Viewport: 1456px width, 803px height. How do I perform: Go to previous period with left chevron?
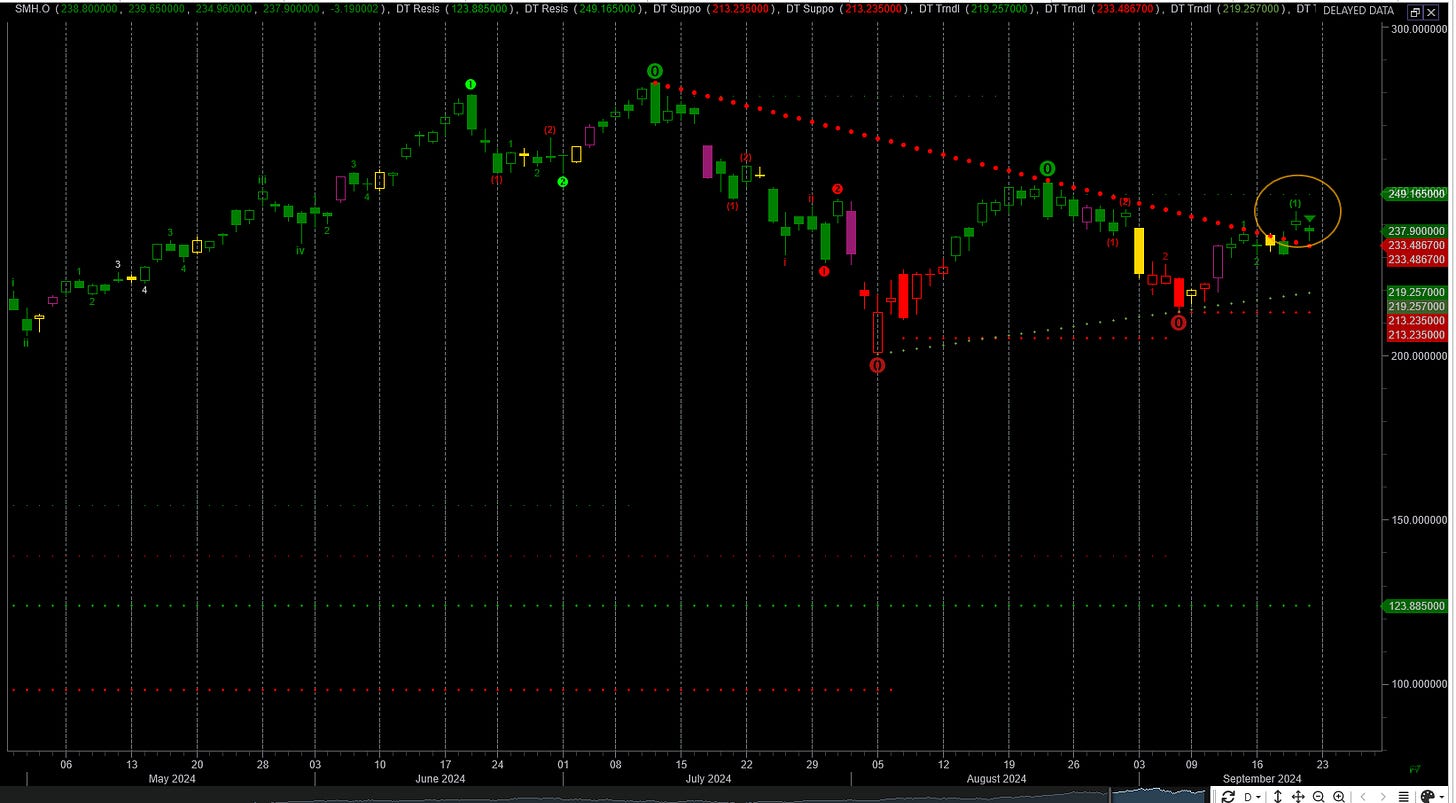(1363, 796)
